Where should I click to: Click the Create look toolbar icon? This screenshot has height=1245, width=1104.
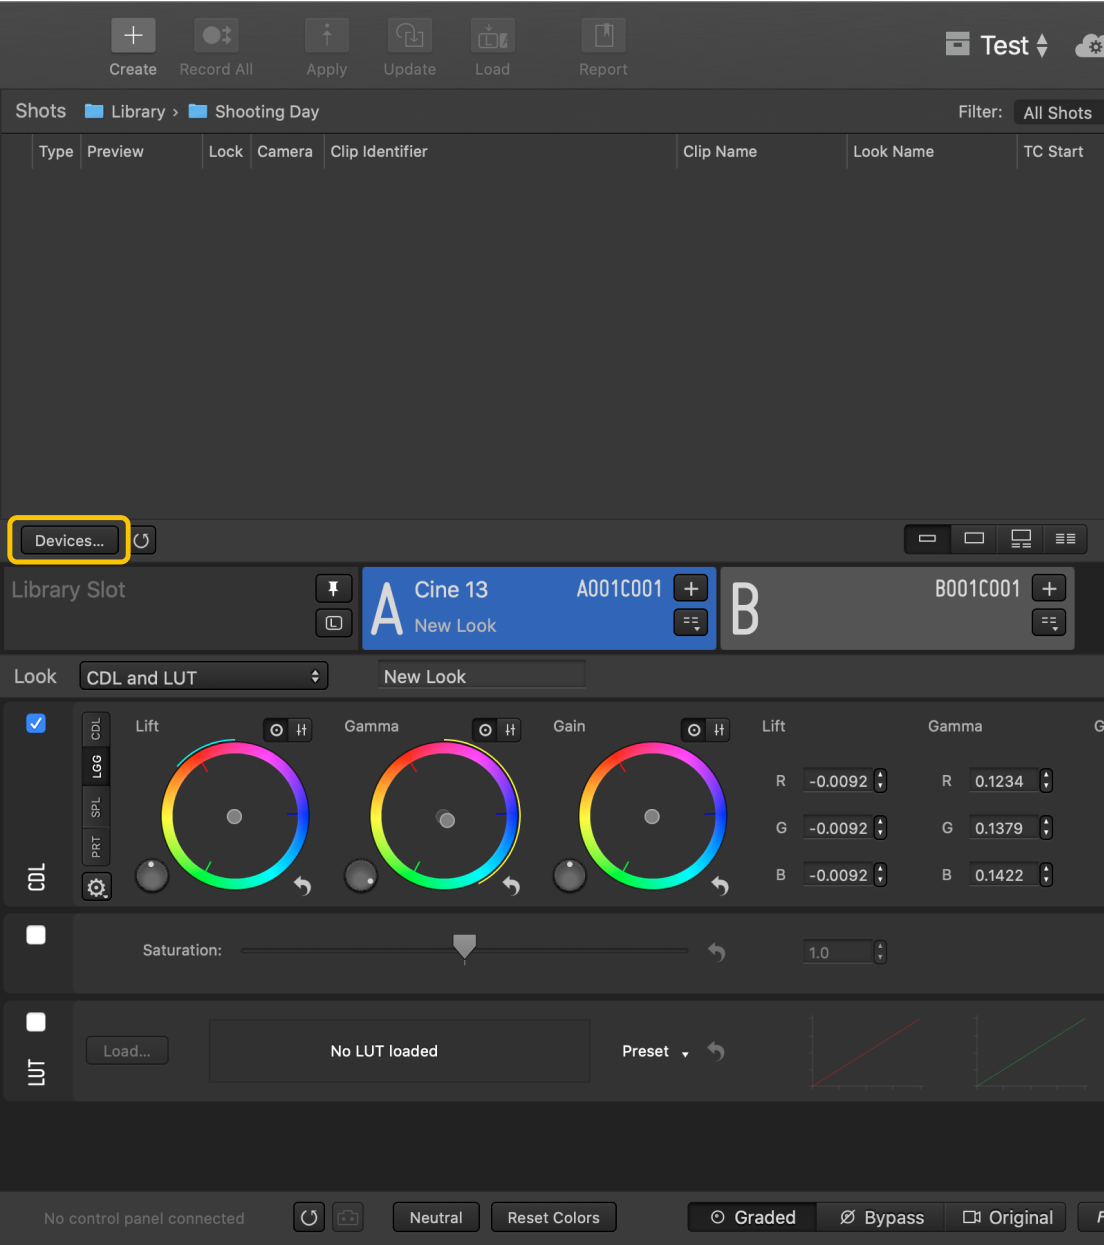tap(132, 37)
